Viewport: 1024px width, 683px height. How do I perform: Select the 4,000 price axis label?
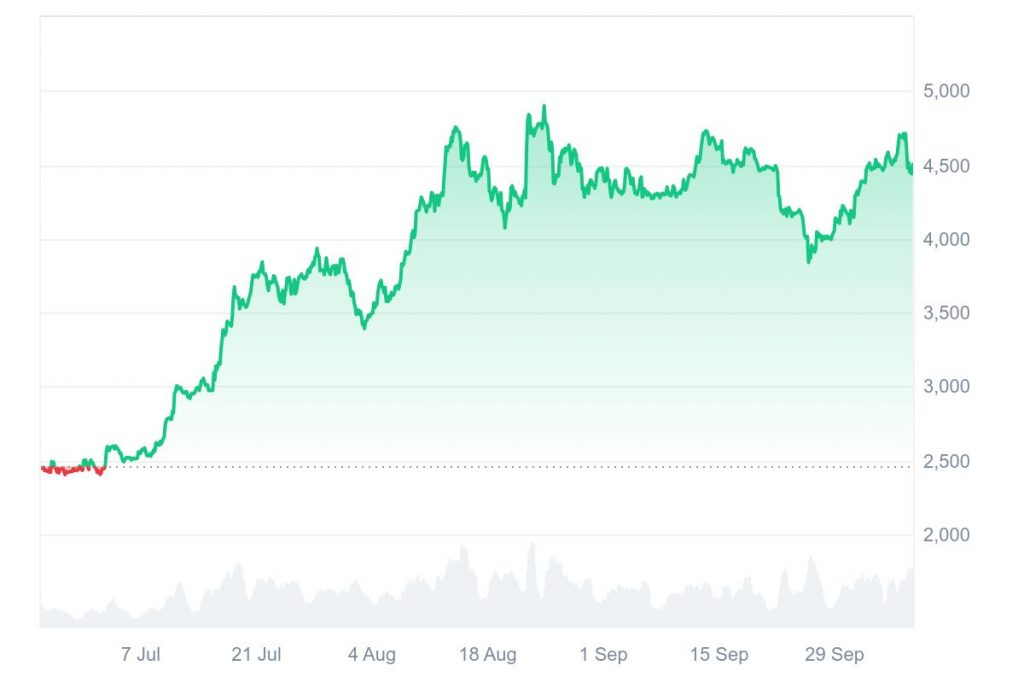[x=947, y=239]
